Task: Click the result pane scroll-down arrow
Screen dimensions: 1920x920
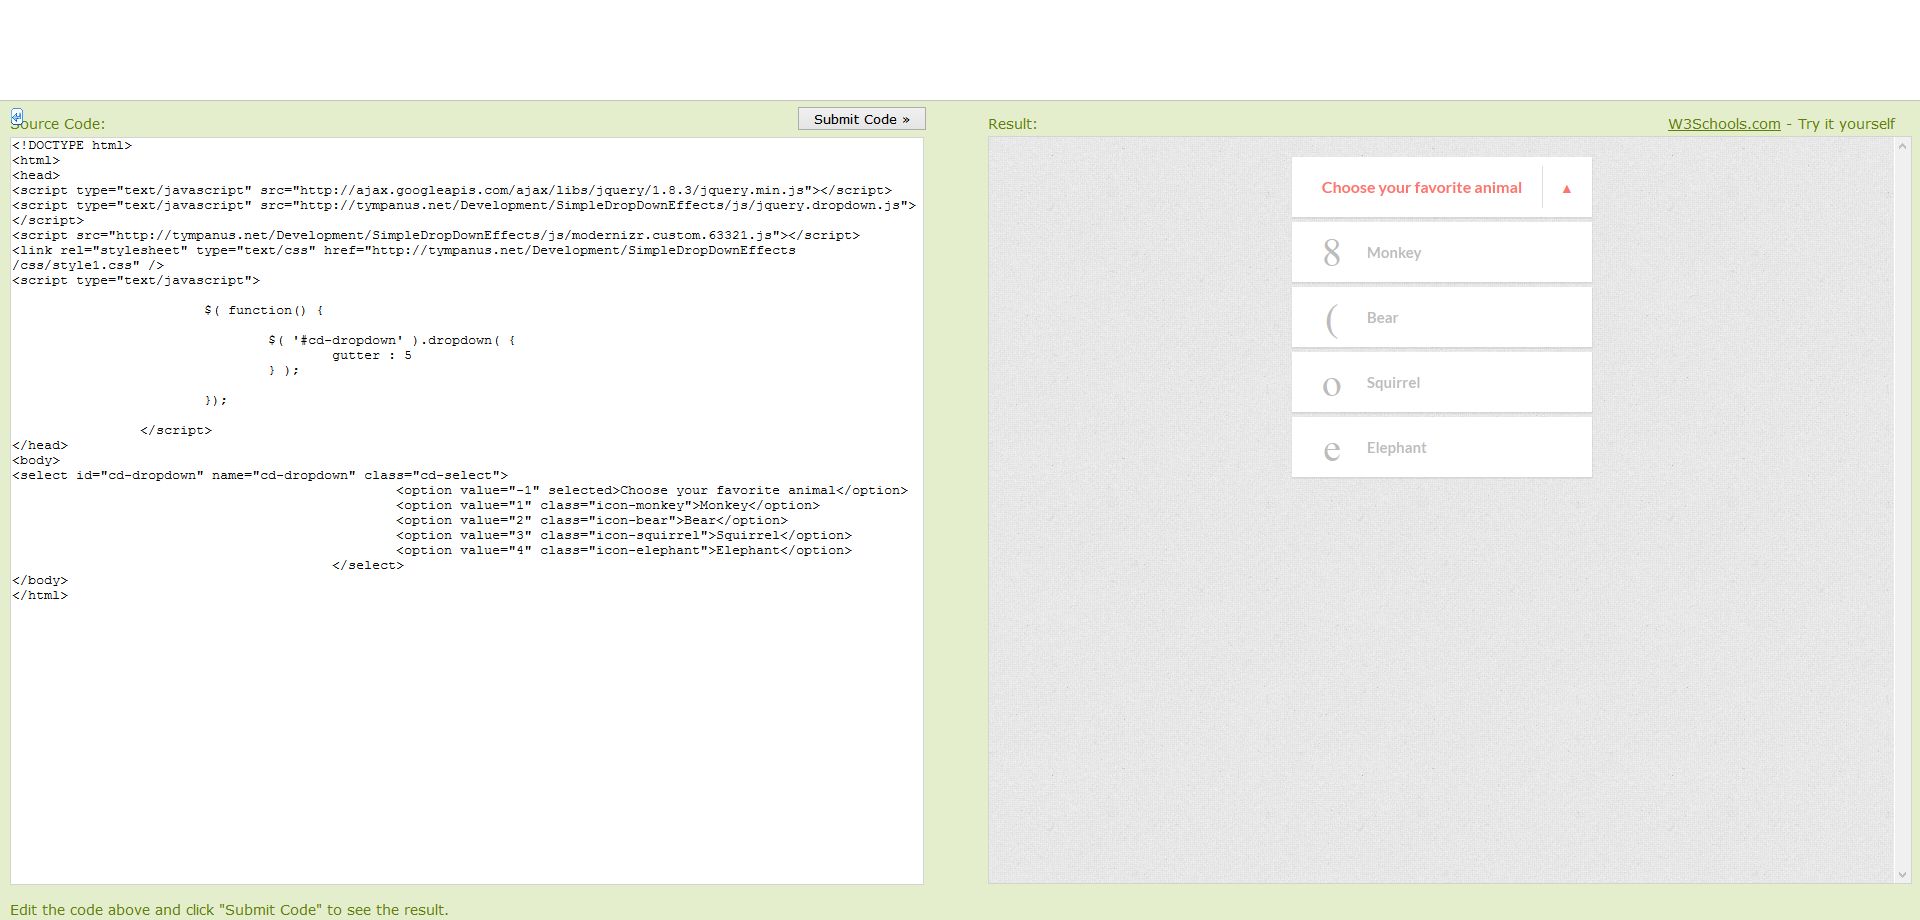Action: pos(1902,874)
